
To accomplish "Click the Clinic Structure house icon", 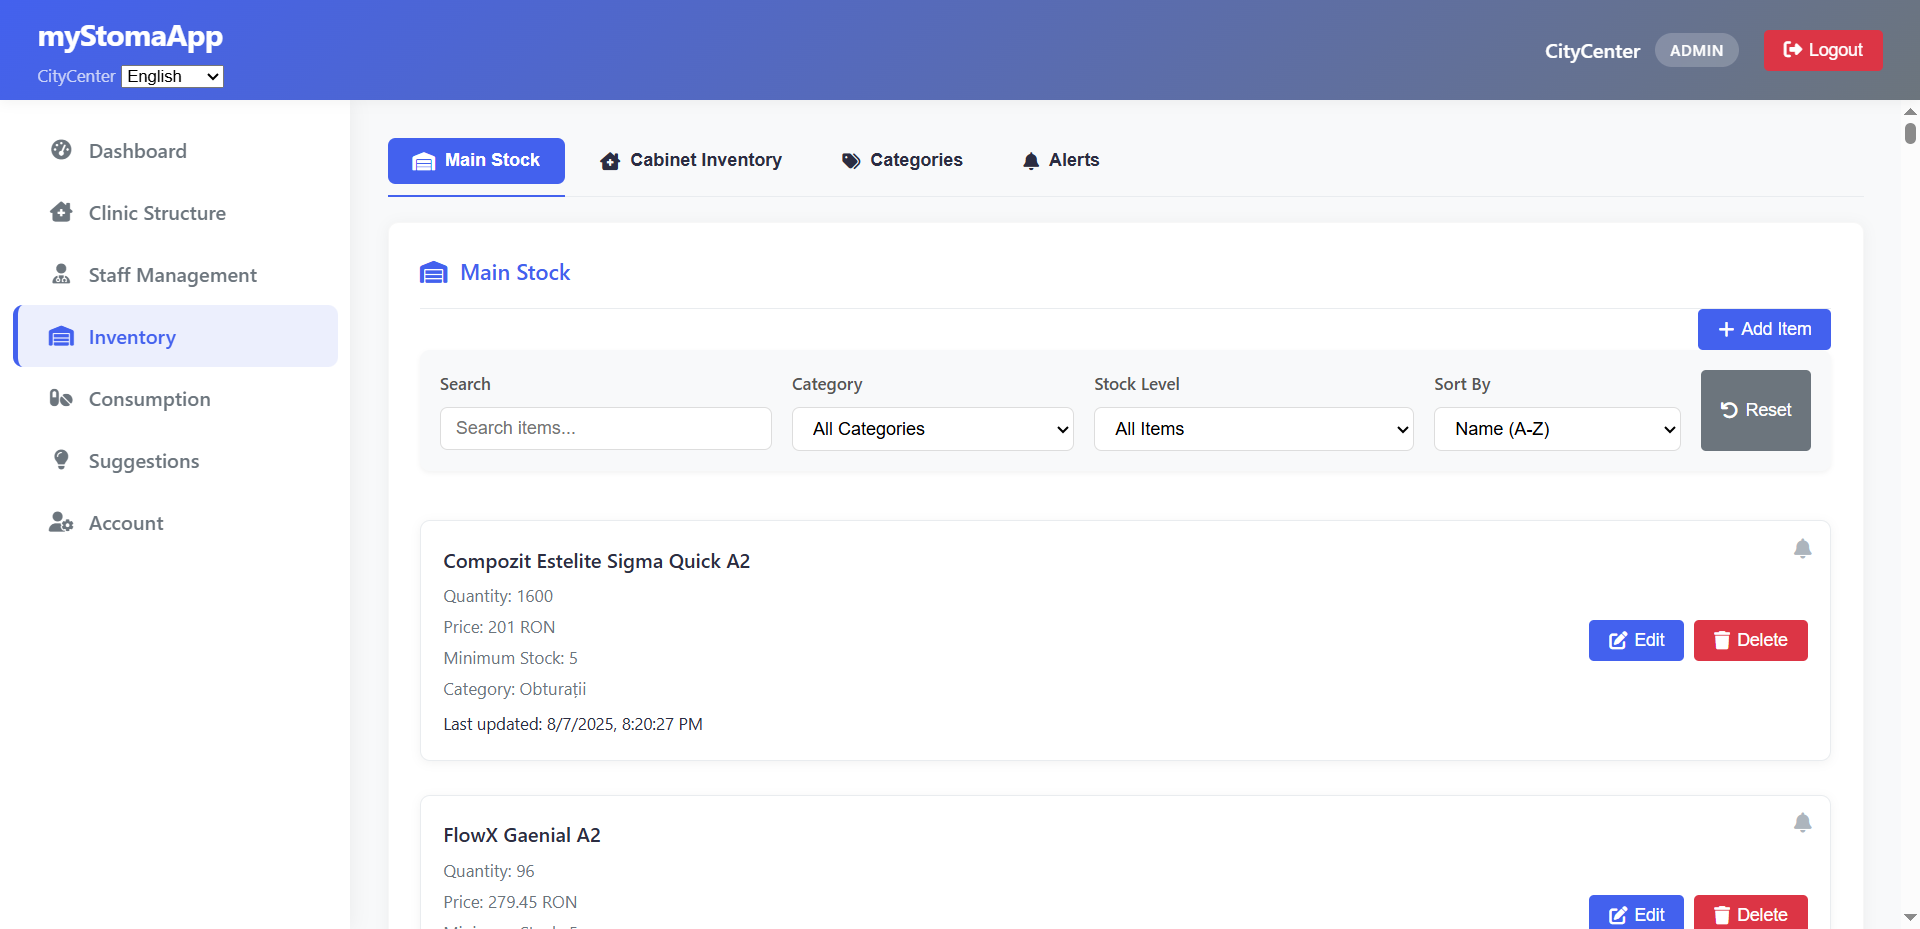I will click(61, 212).
